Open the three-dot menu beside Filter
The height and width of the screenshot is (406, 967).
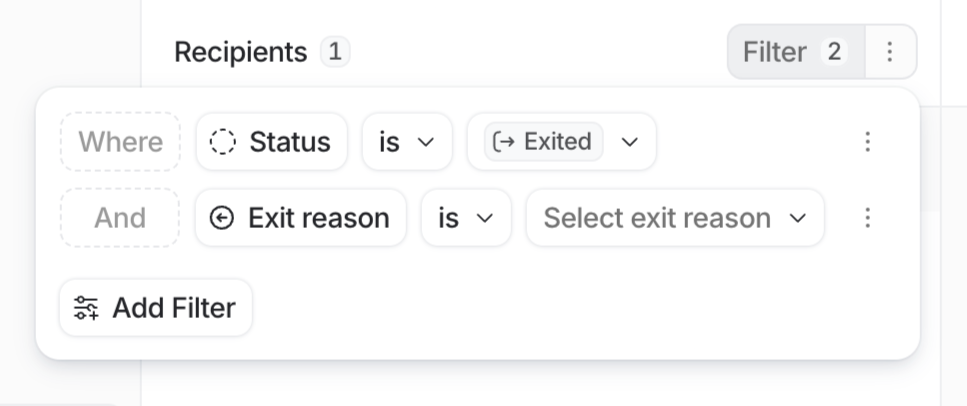[889, 52]
